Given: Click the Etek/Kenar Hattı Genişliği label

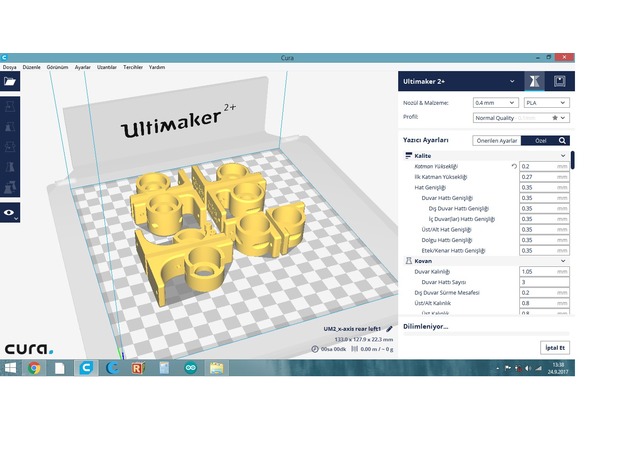Looking at the screenshot, I should point(453,250).
